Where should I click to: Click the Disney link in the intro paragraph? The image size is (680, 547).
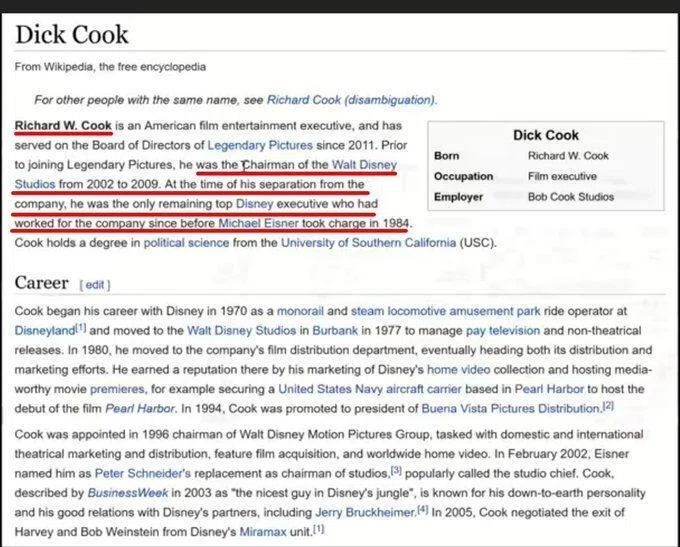point(254,204)
